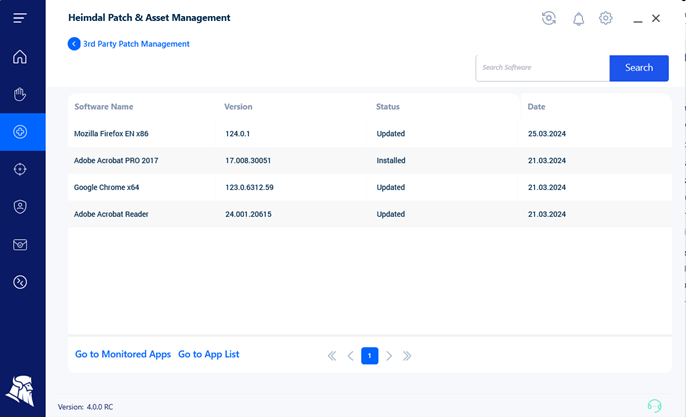The width and height of the screenshot is (686, 417).
Task: Click the Heimdal Patch & Asset Management title
Action: click(x=149, y=18)
